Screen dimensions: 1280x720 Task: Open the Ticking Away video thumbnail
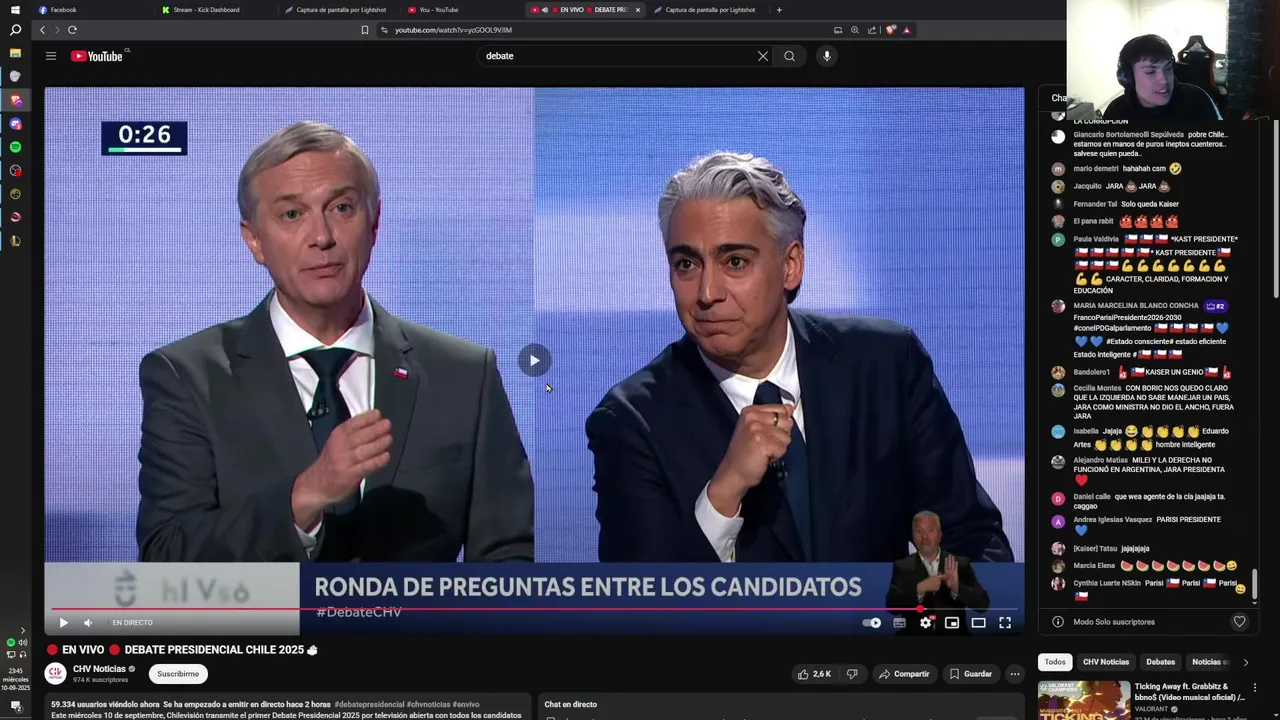[x=1084, y=700]
